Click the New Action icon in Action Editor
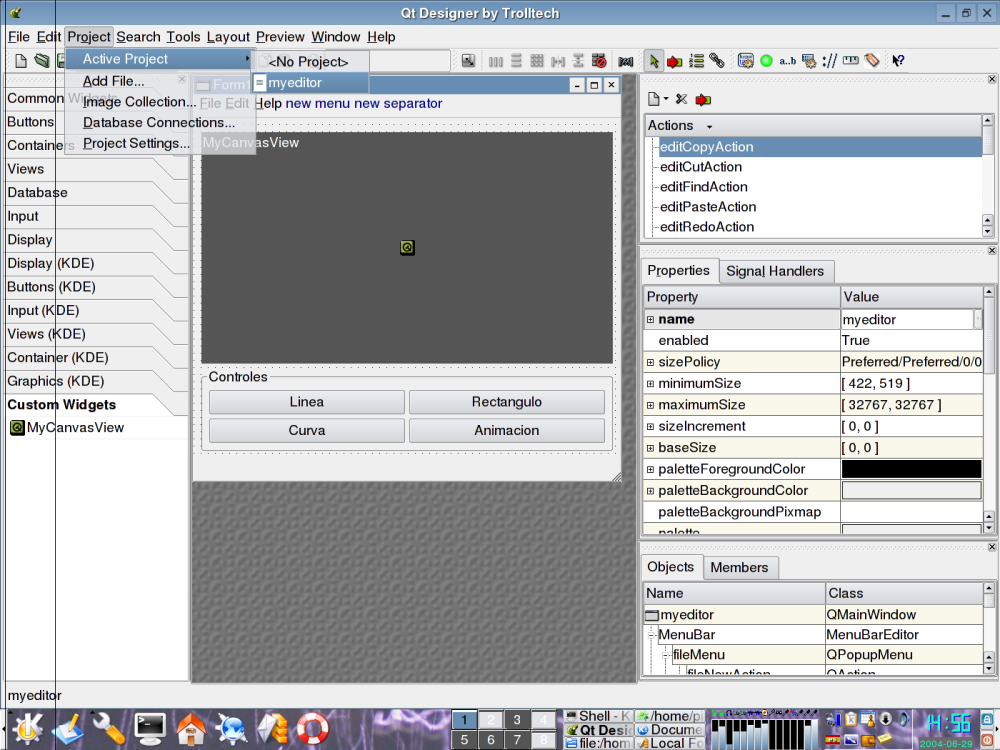The height and width of the screenshot is (750, 1000). (654, 99)
